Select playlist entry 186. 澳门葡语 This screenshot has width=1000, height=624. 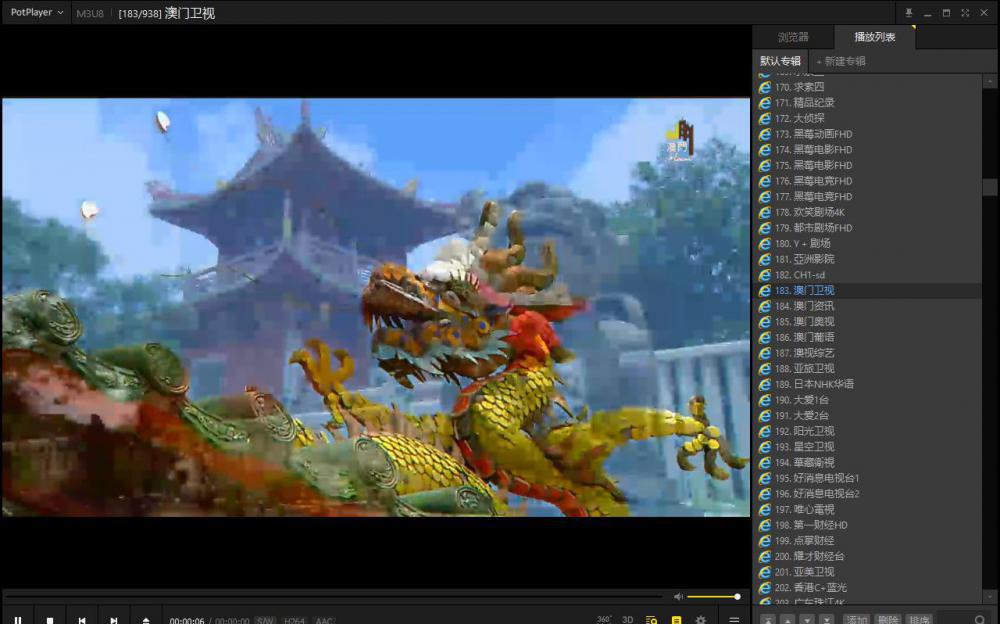(869, 337)
